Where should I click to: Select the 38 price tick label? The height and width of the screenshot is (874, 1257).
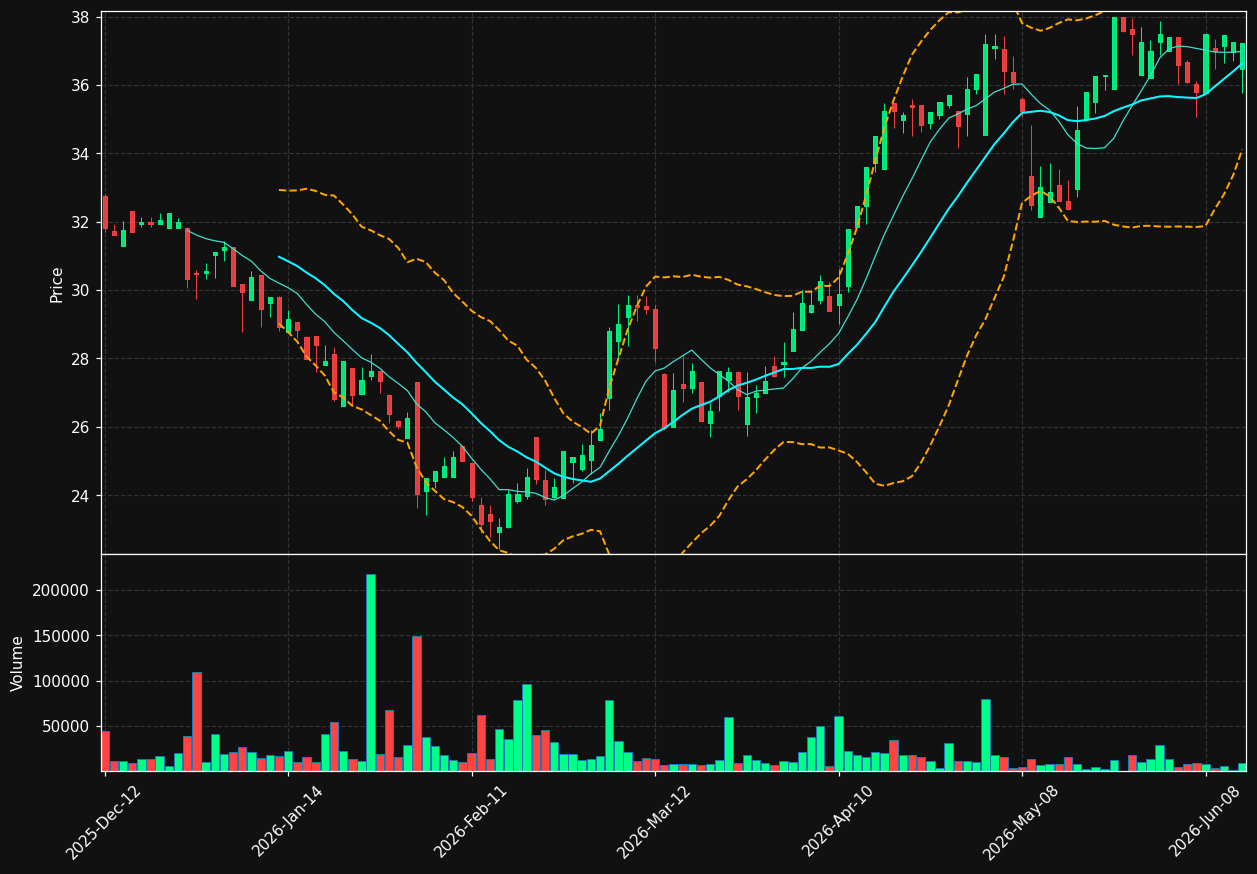pos(82,18)
